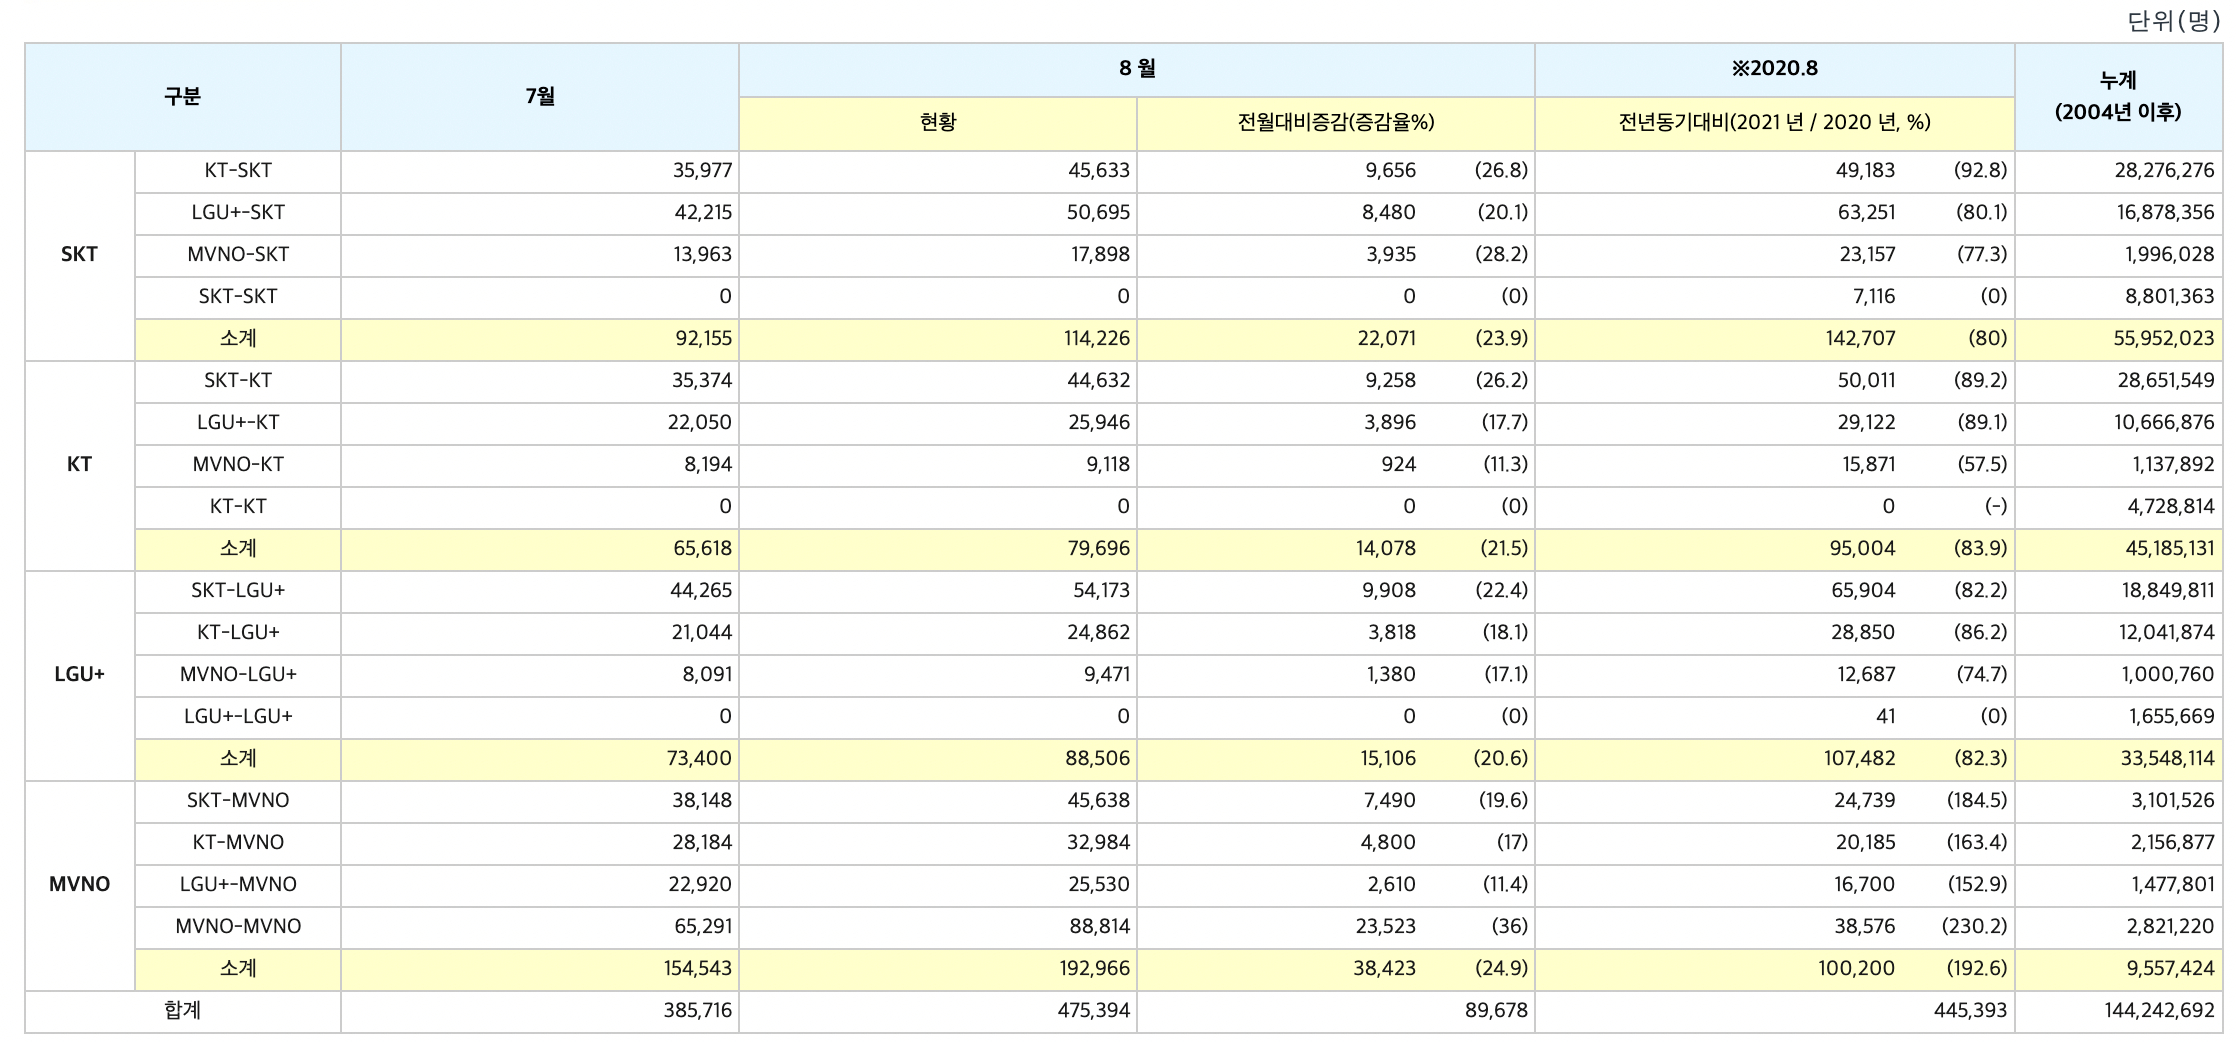
Task: Select the 7월 value 28,184
Action: 702,843
